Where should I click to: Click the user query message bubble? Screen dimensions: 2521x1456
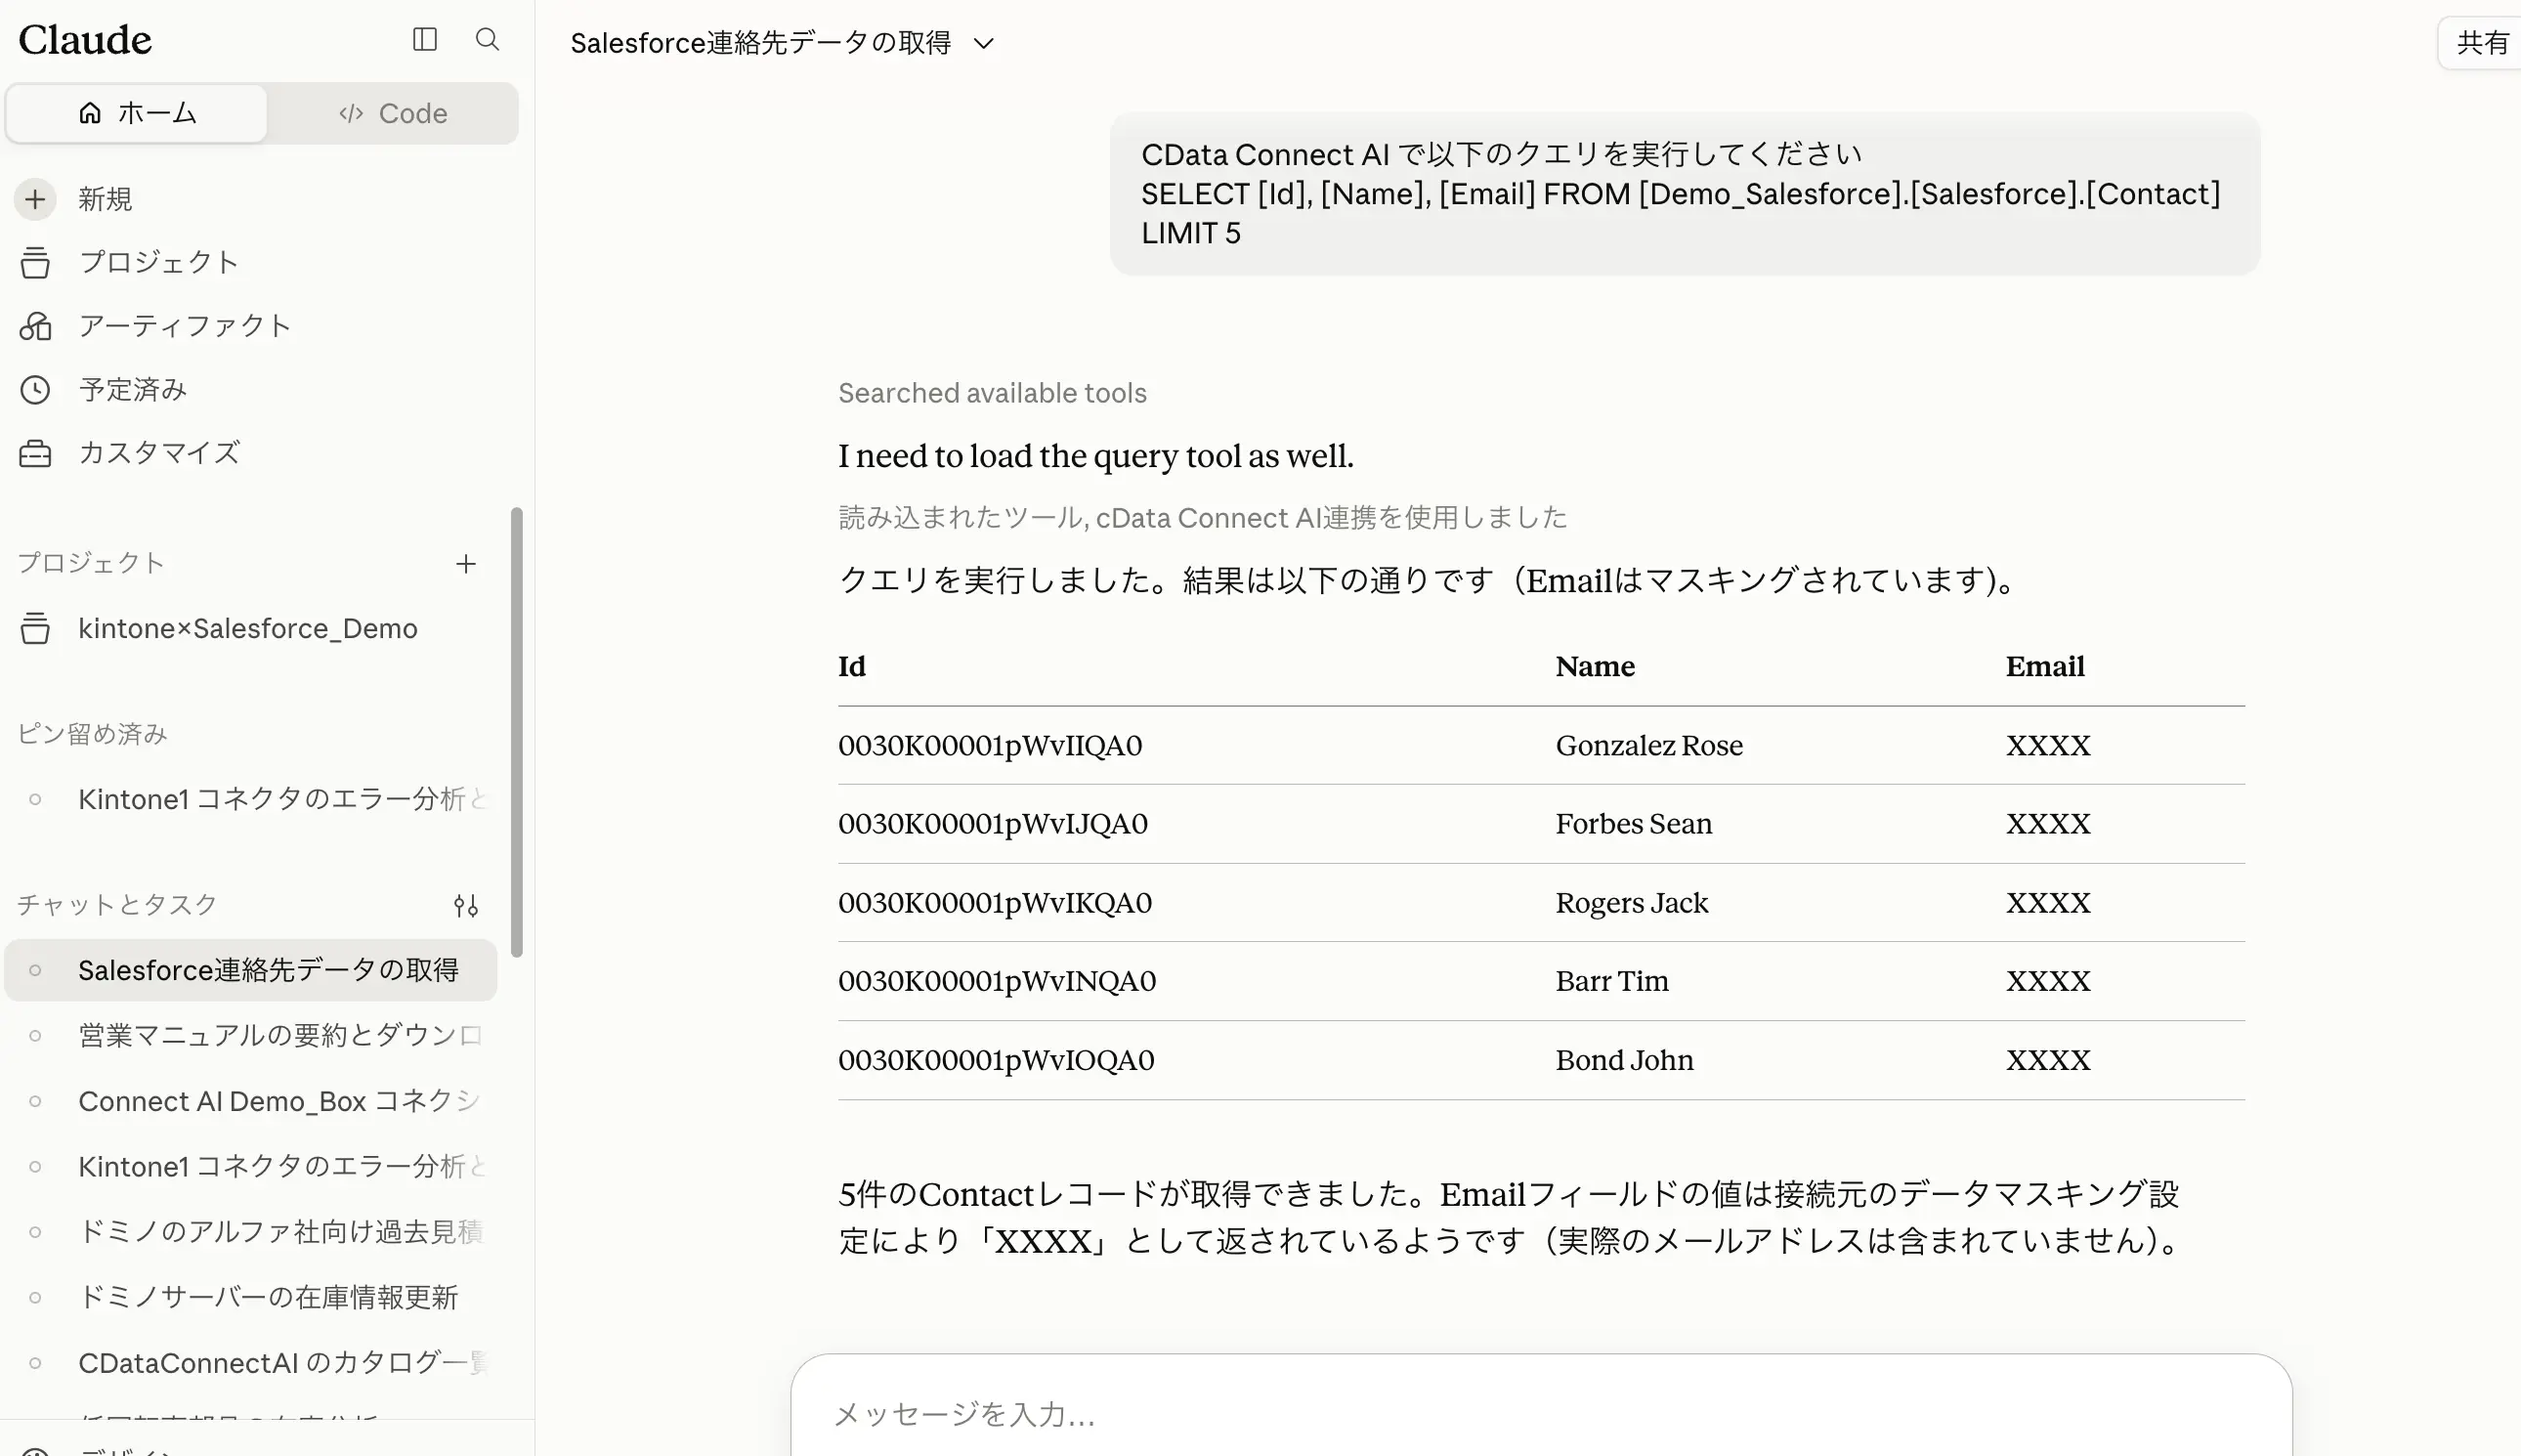point(1685,193)
